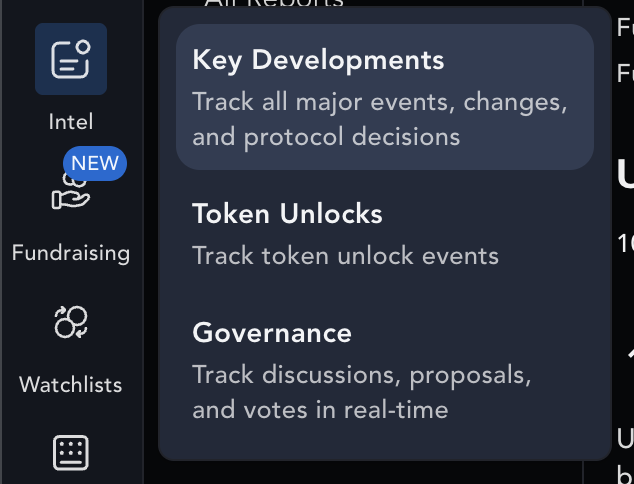The height and width of the screenshot is (484, 634).
Task: Open the partially hidden All Reports heading
Action: click(274, 3)
